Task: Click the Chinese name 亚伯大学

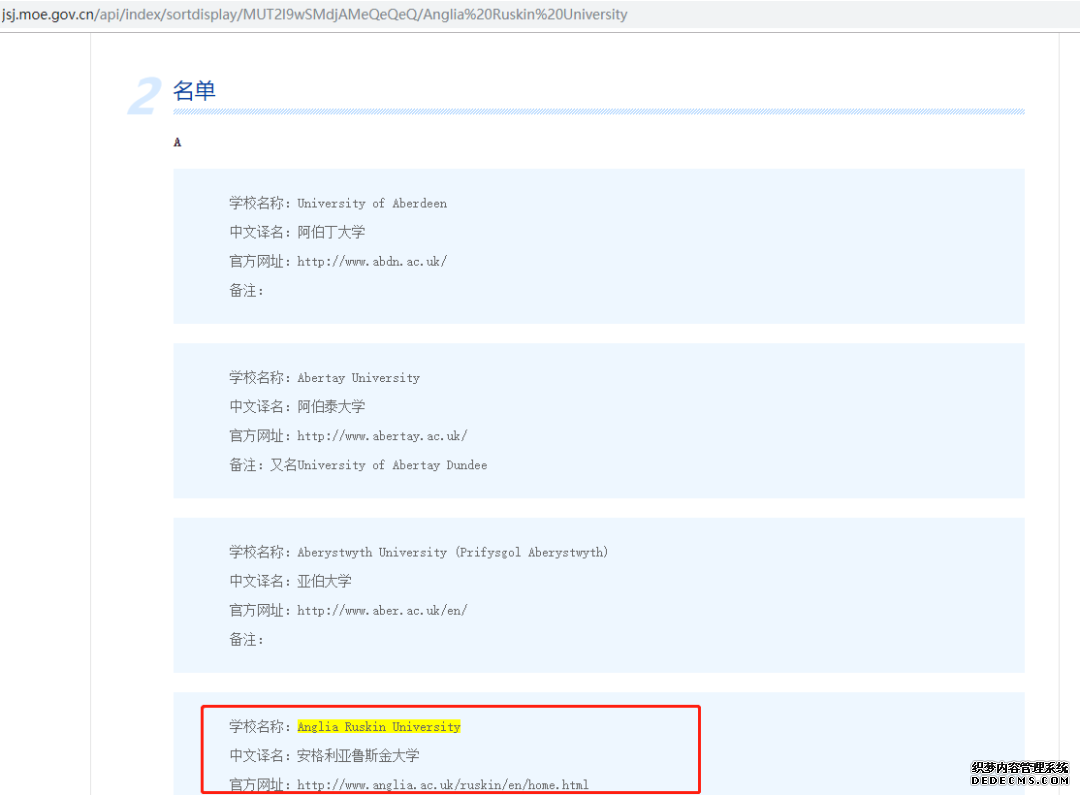Action: click(324, 581)
